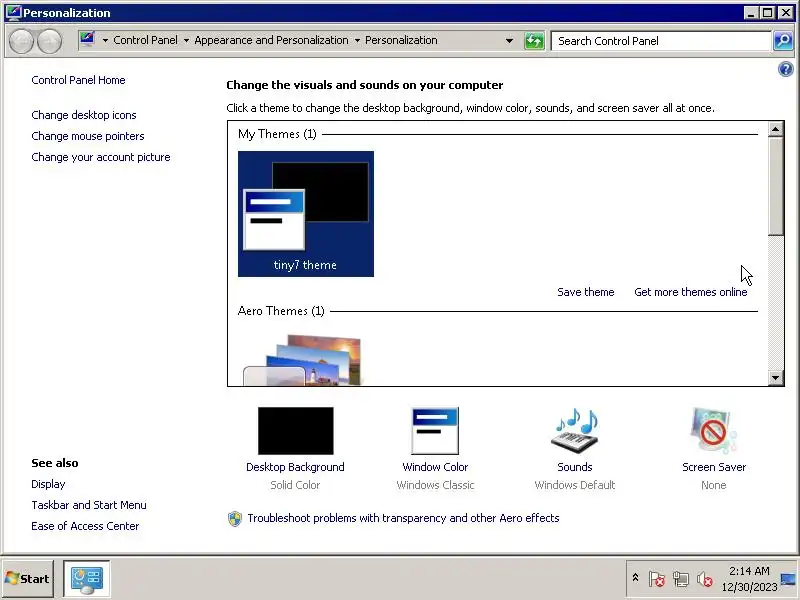Open the network tray icon
Screen dimensions: 800x600
point(681,579)
